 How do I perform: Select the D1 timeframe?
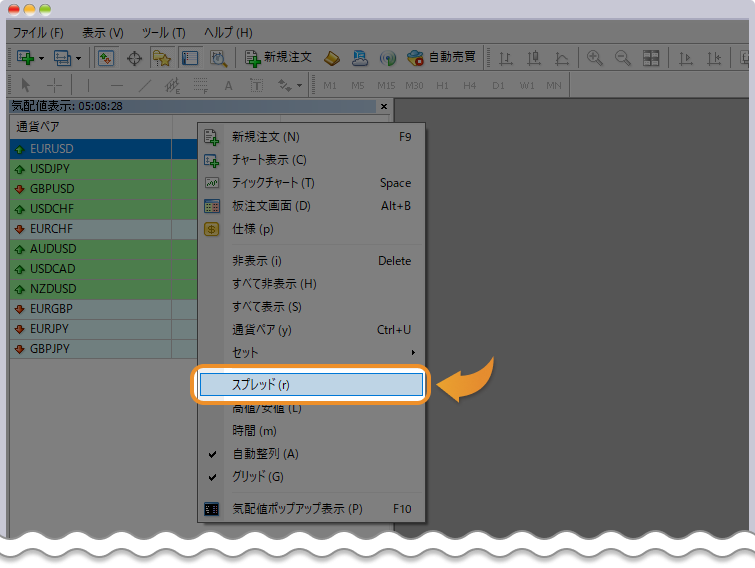(x=498, y=86)
